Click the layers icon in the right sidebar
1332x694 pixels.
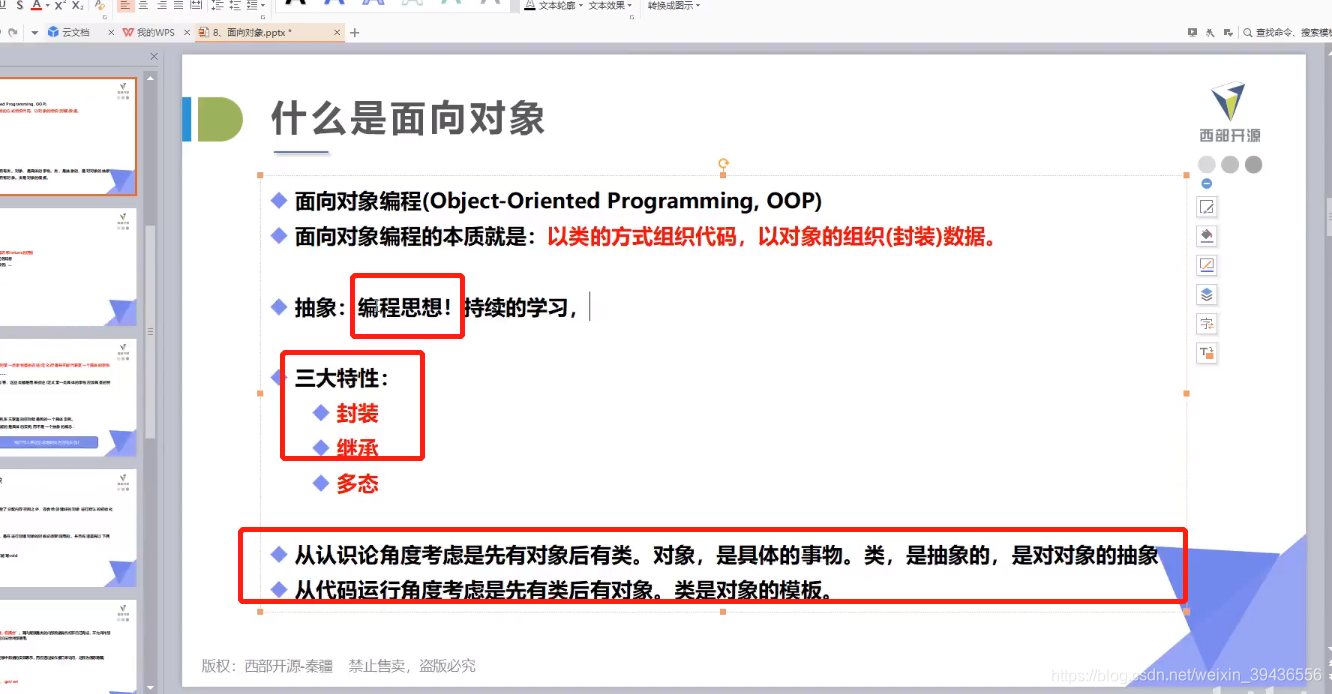pos(1207,294)
